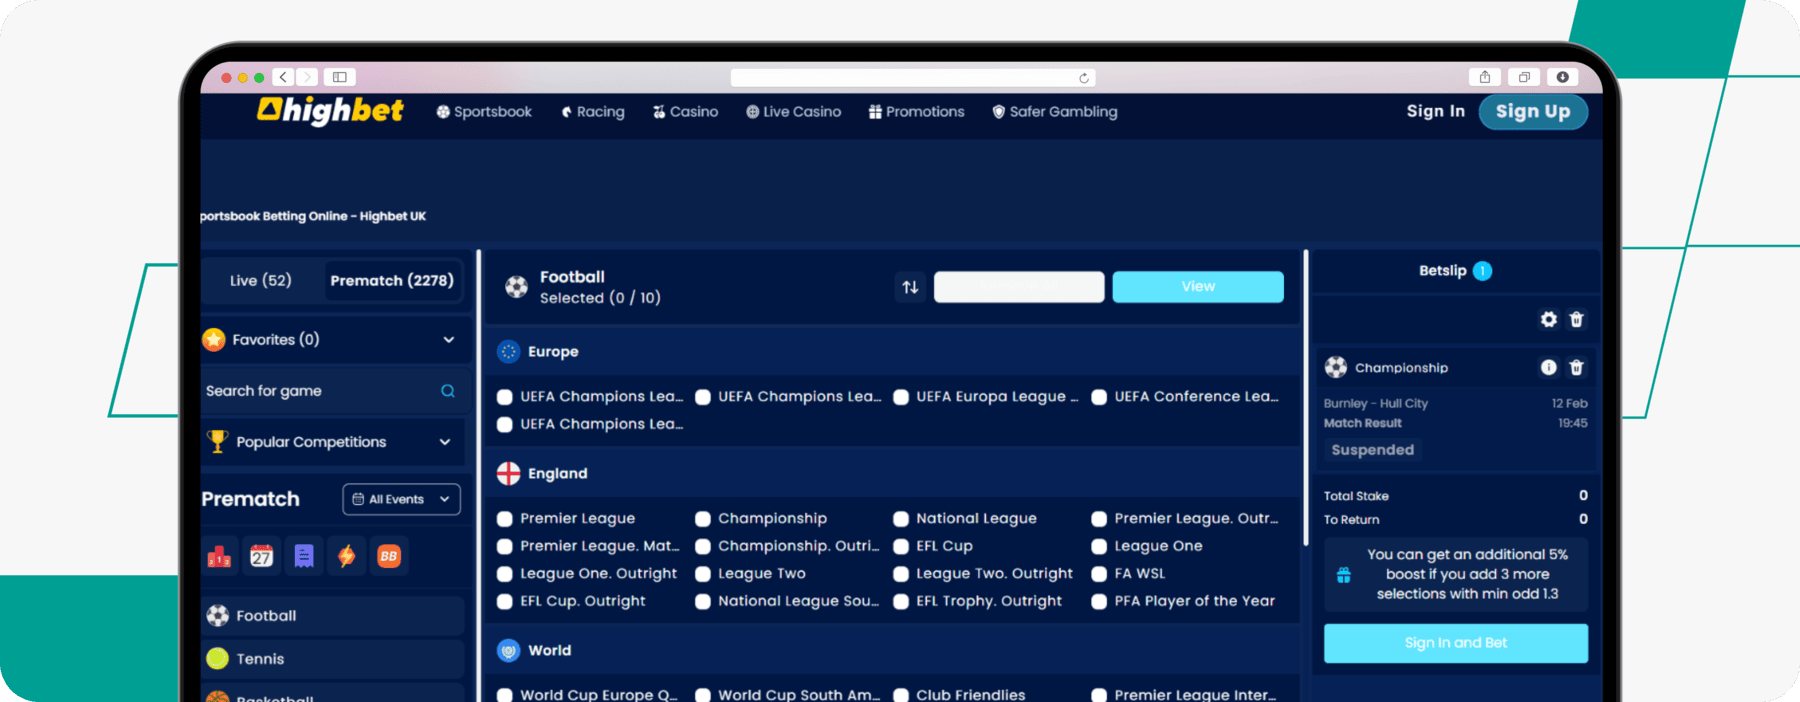Image resolution: width=1800 pixels, height=702 pixels.
Task: Click the Europe flag icon
Action: pyautogui.click(x=509, y=352)
